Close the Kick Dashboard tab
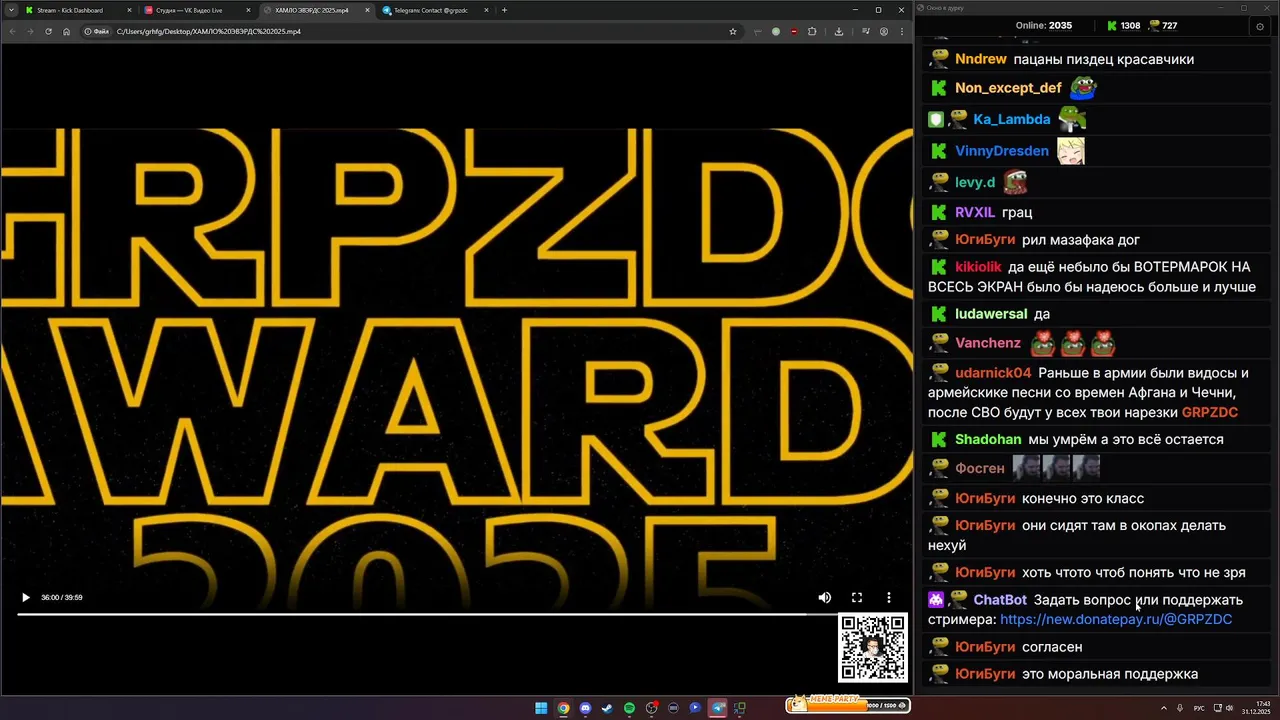 (x=129, y=10)
